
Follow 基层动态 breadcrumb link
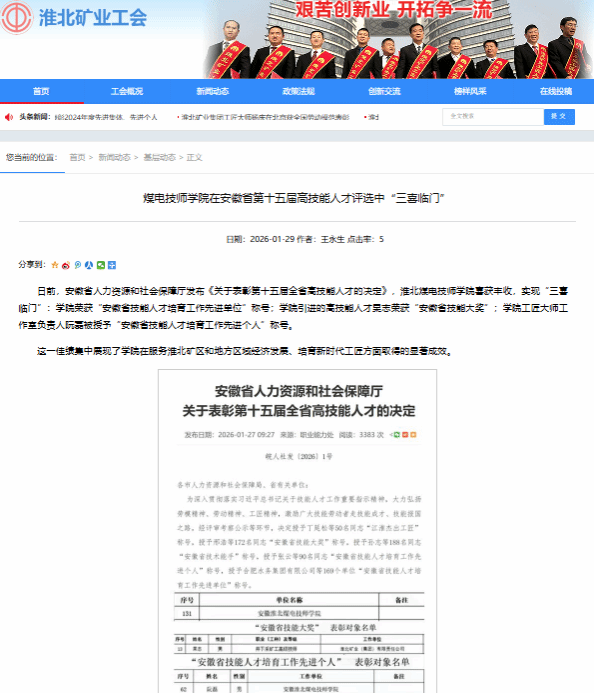[x=160, y=157]
